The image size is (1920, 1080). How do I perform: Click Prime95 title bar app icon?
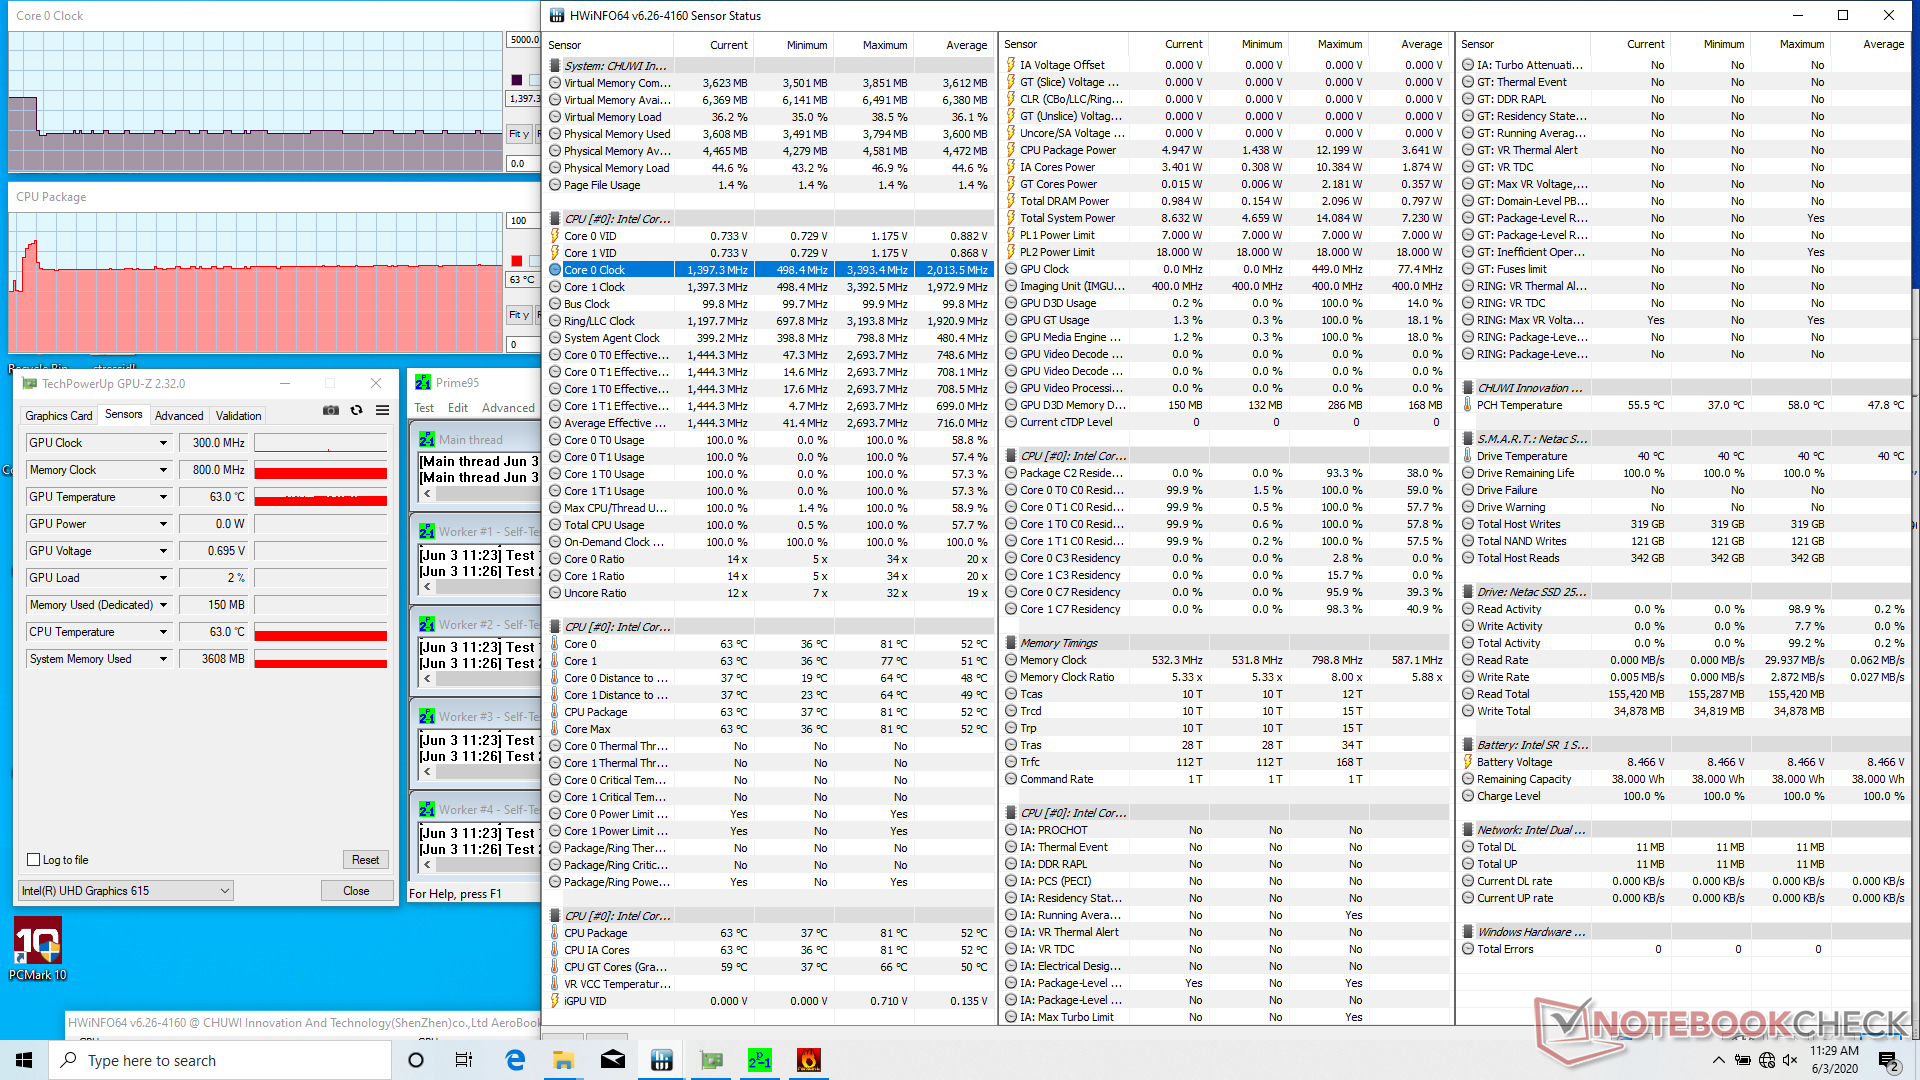point(423,382)
